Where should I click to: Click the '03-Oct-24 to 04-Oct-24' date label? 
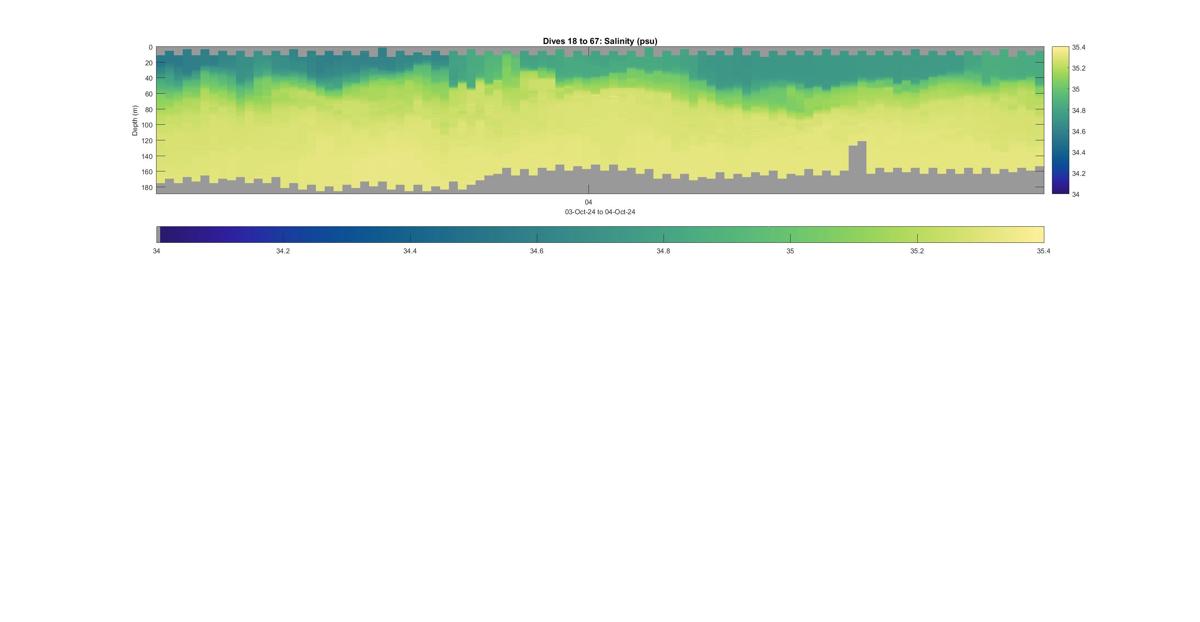coord(600,212)
